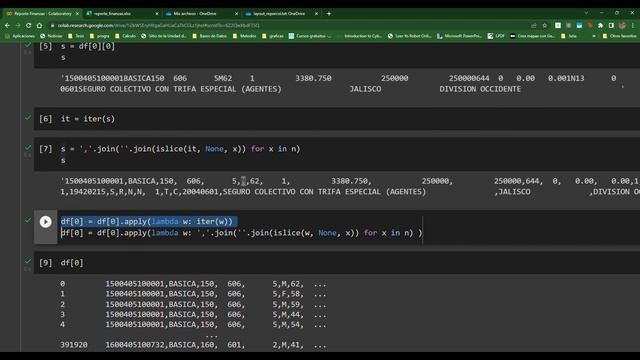640x360 pixels.
Task: Click cell [9] code df[0]
Action: click(72, 263)
